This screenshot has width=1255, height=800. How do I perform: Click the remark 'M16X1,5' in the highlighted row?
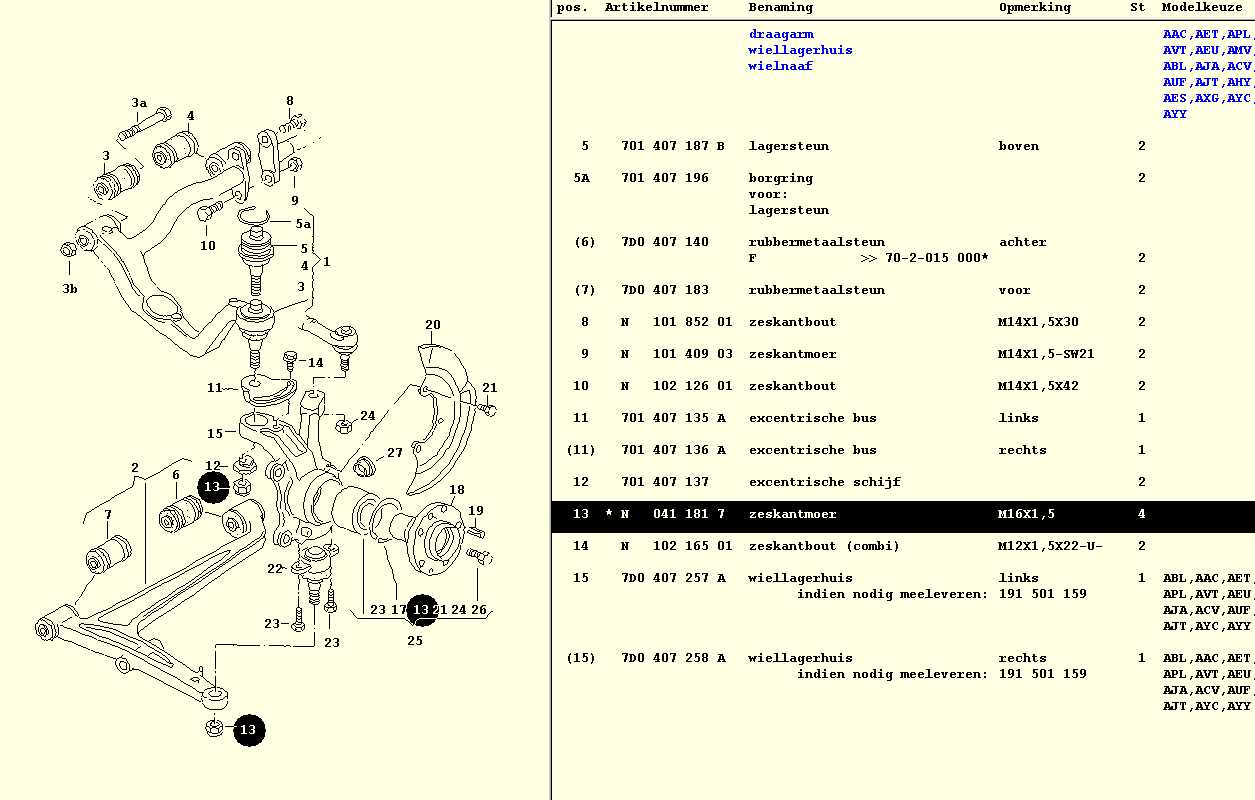pyautogui.click(x=1027, y=514)
